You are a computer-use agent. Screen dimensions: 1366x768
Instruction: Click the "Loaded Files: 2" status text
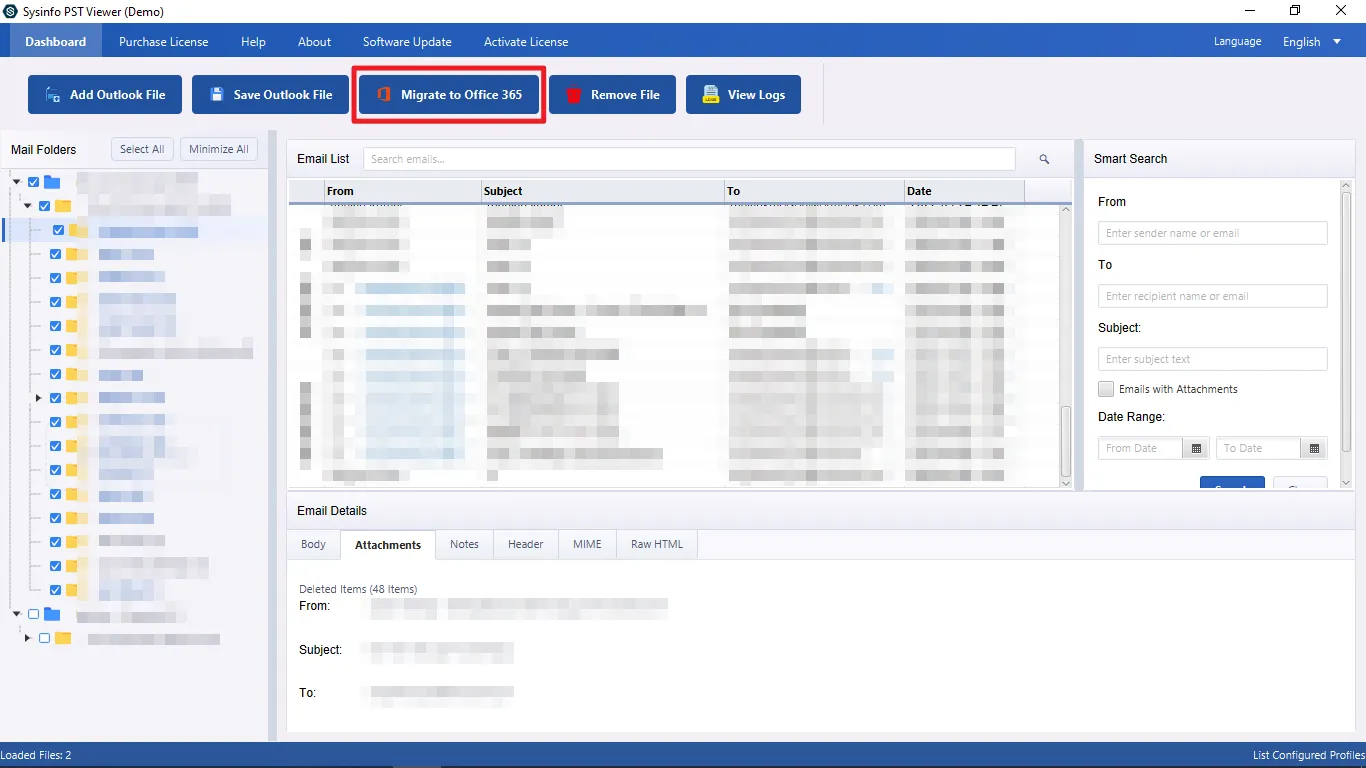pos(36,755)
